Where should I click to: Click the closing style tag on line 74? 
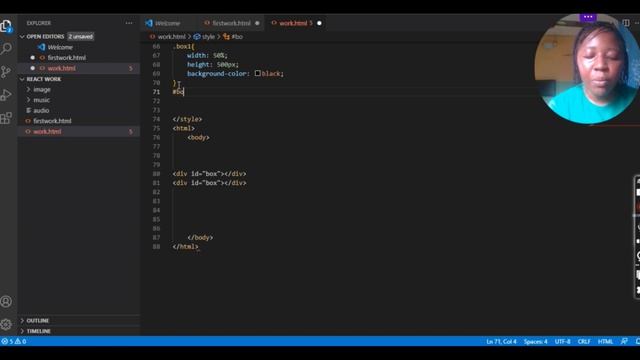[x=187, y=119]
